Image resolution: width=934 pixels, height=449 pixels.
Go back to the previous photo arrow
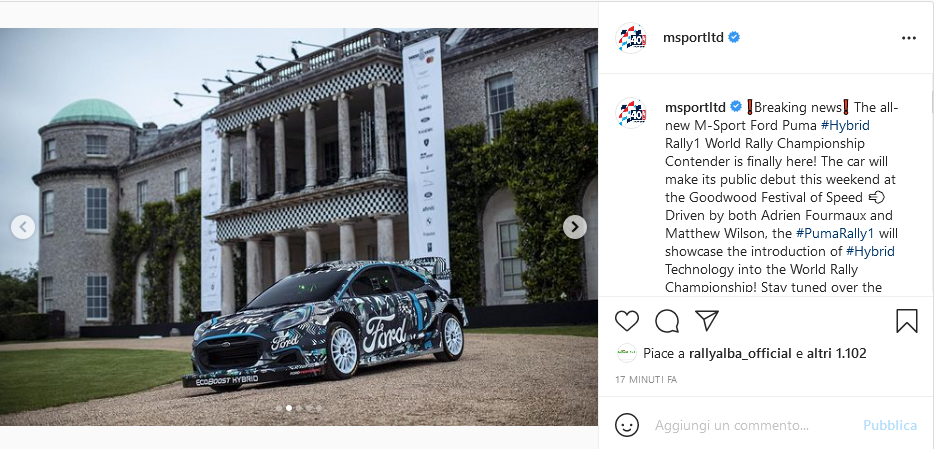(23, 227)
